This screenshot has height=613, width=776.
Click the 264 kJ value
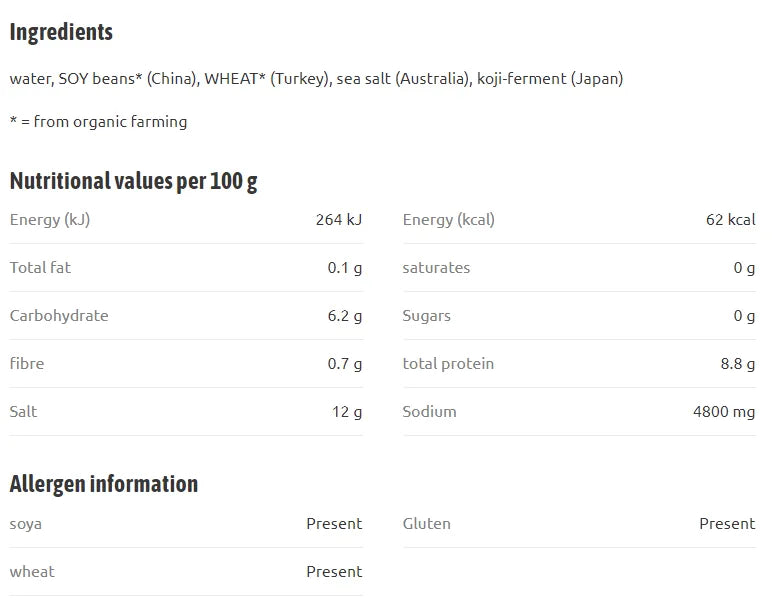[x=339, y=220]
